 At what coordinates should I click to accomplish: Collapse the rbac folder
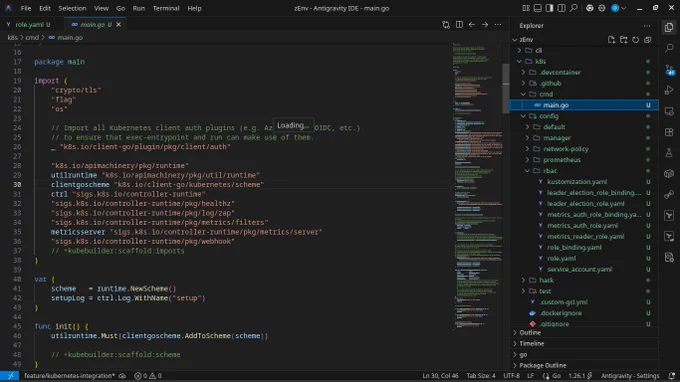point(528,171)
